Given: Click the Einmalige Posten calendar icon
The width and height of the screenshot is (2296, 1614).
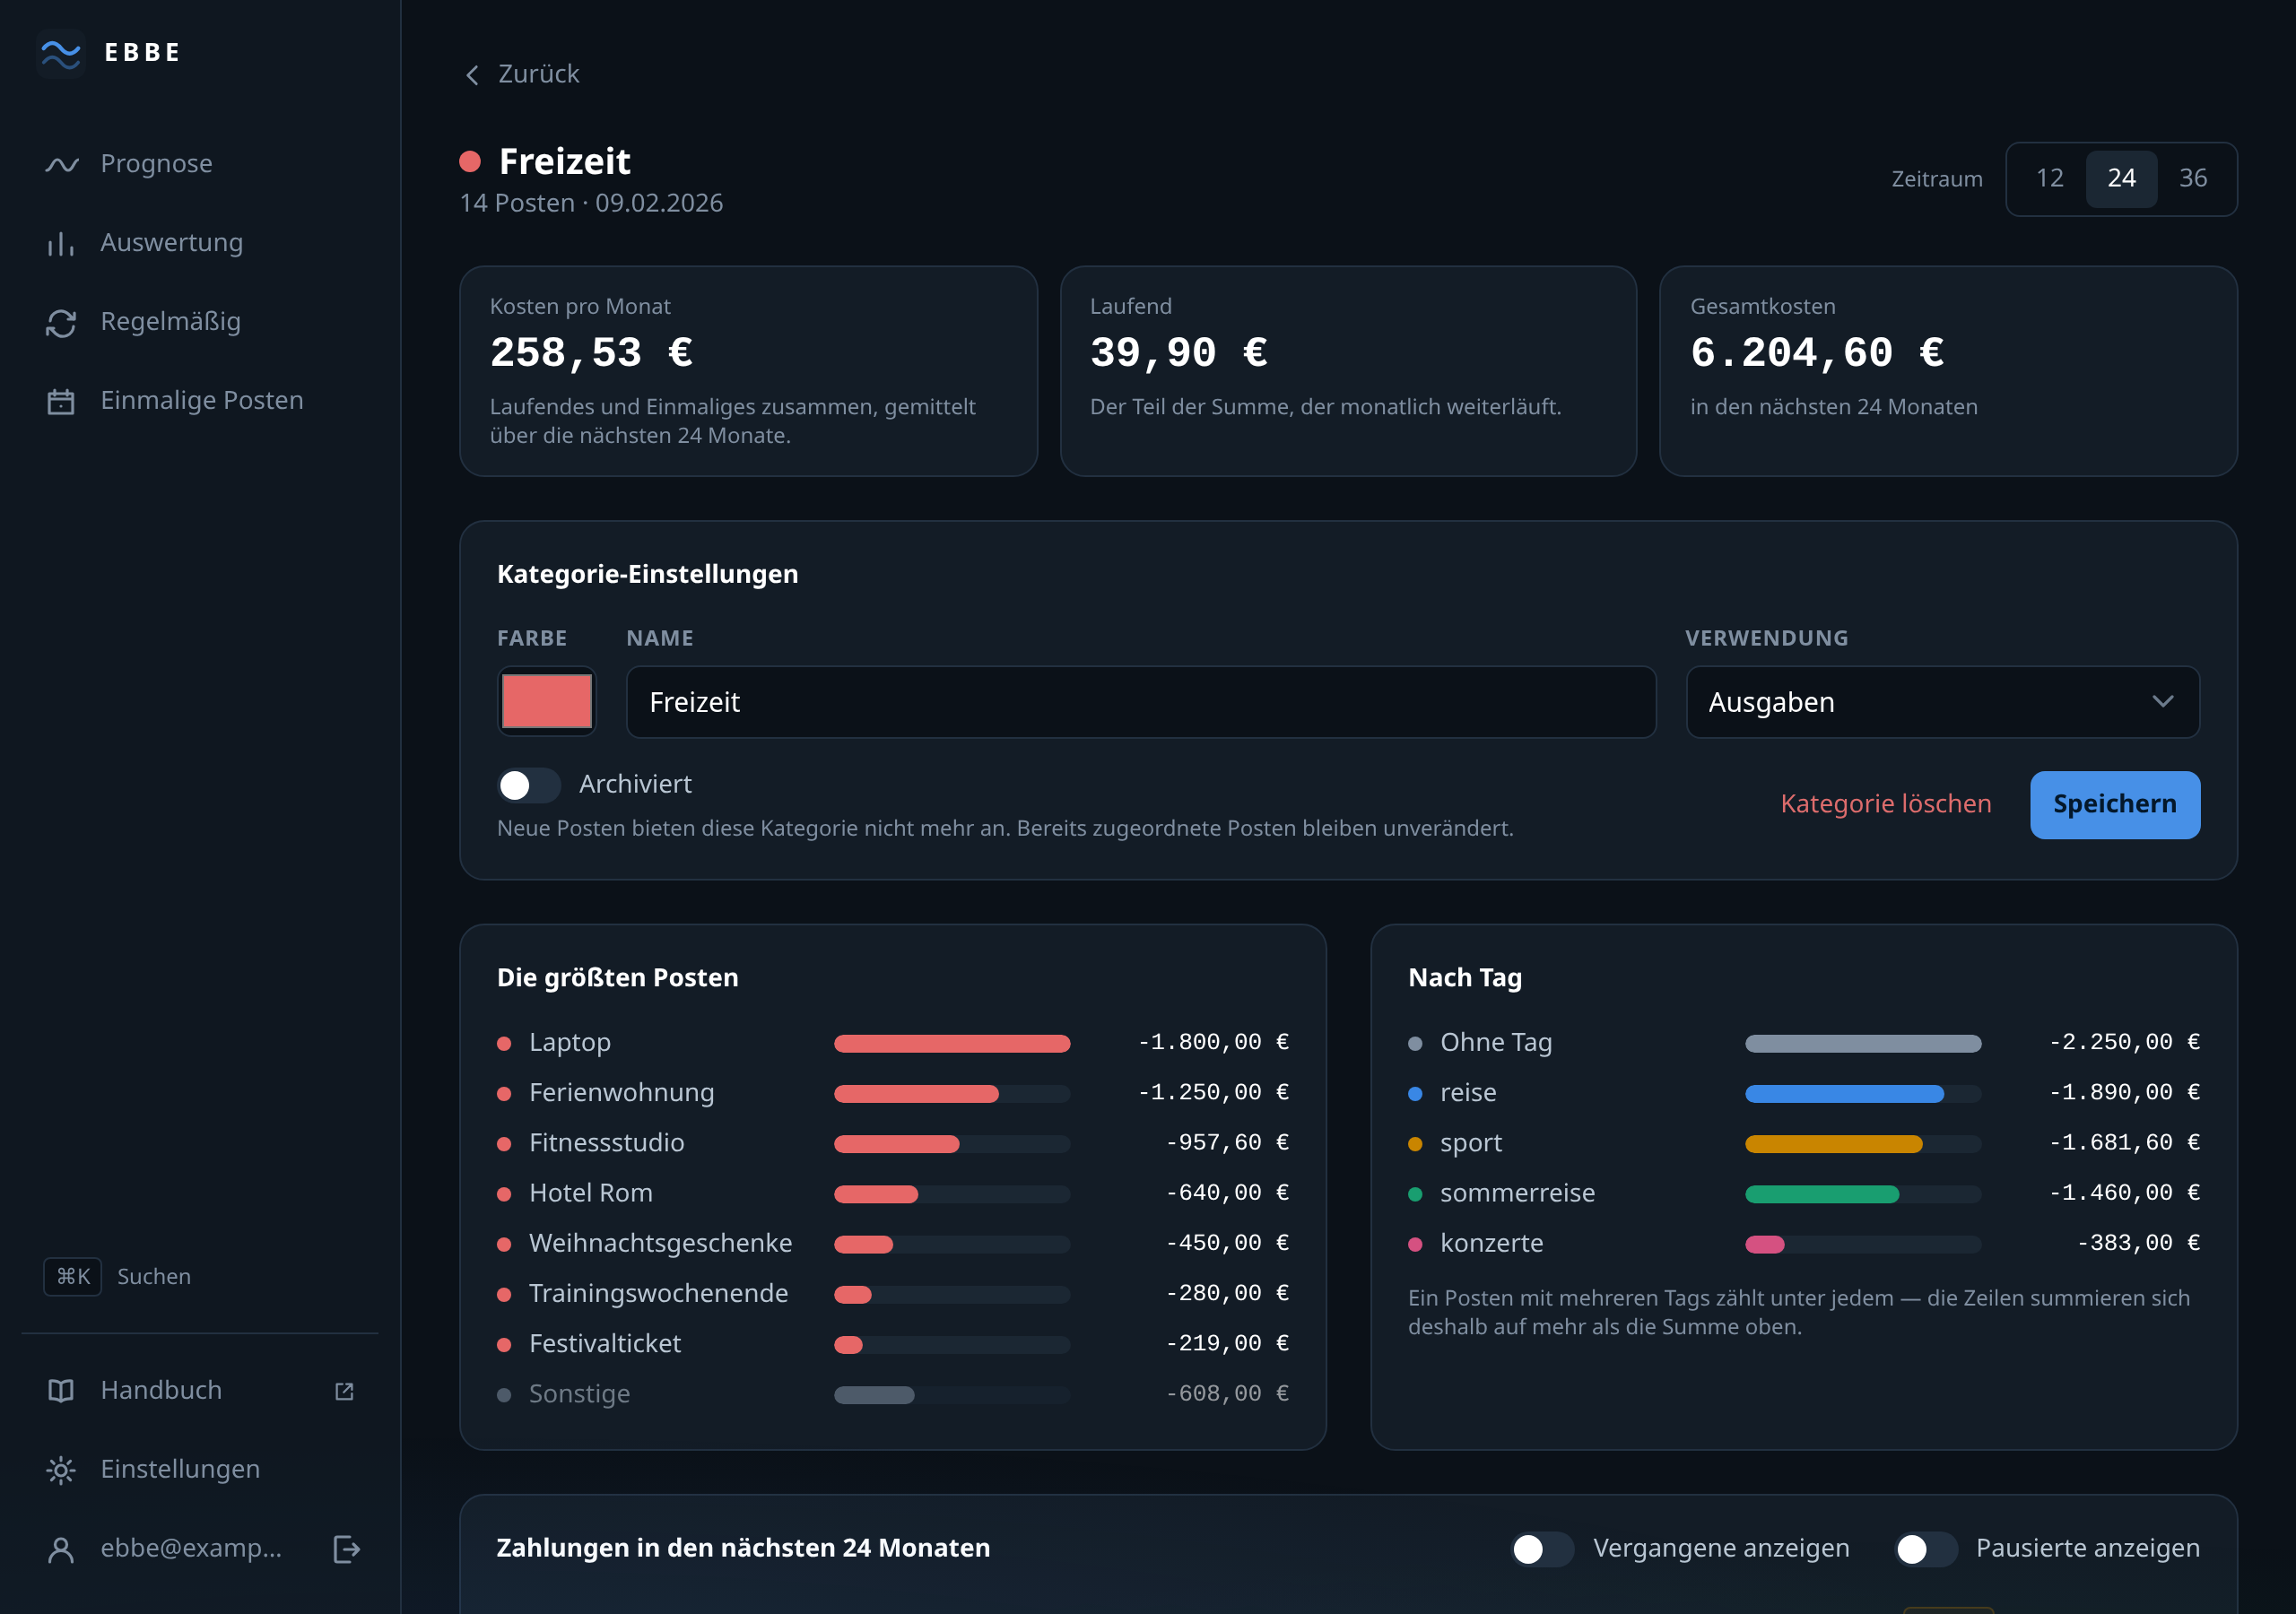Looking at the screenshot, I should click(61, 401).
